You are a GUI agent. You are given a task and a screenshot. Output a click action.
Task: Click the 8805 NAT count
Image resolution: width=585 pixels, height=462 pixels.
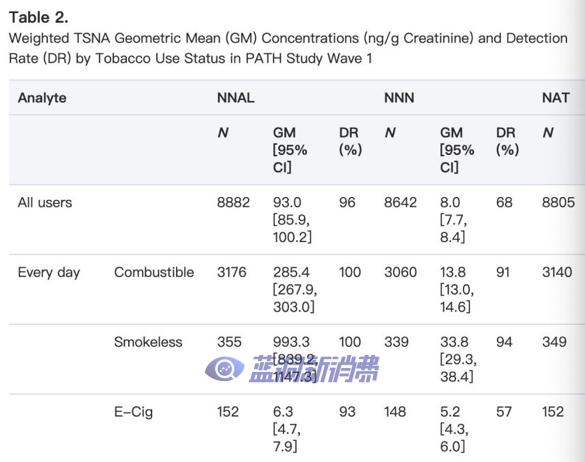(x=559, y=203)
